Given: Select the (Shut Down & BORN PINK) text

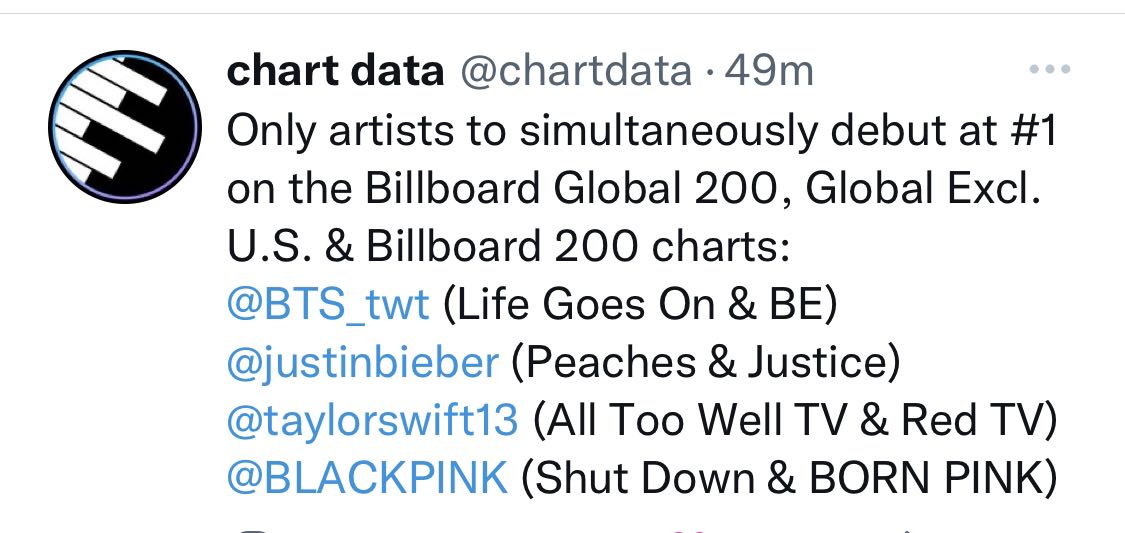Looking at the screenshot, I should 789,479.
